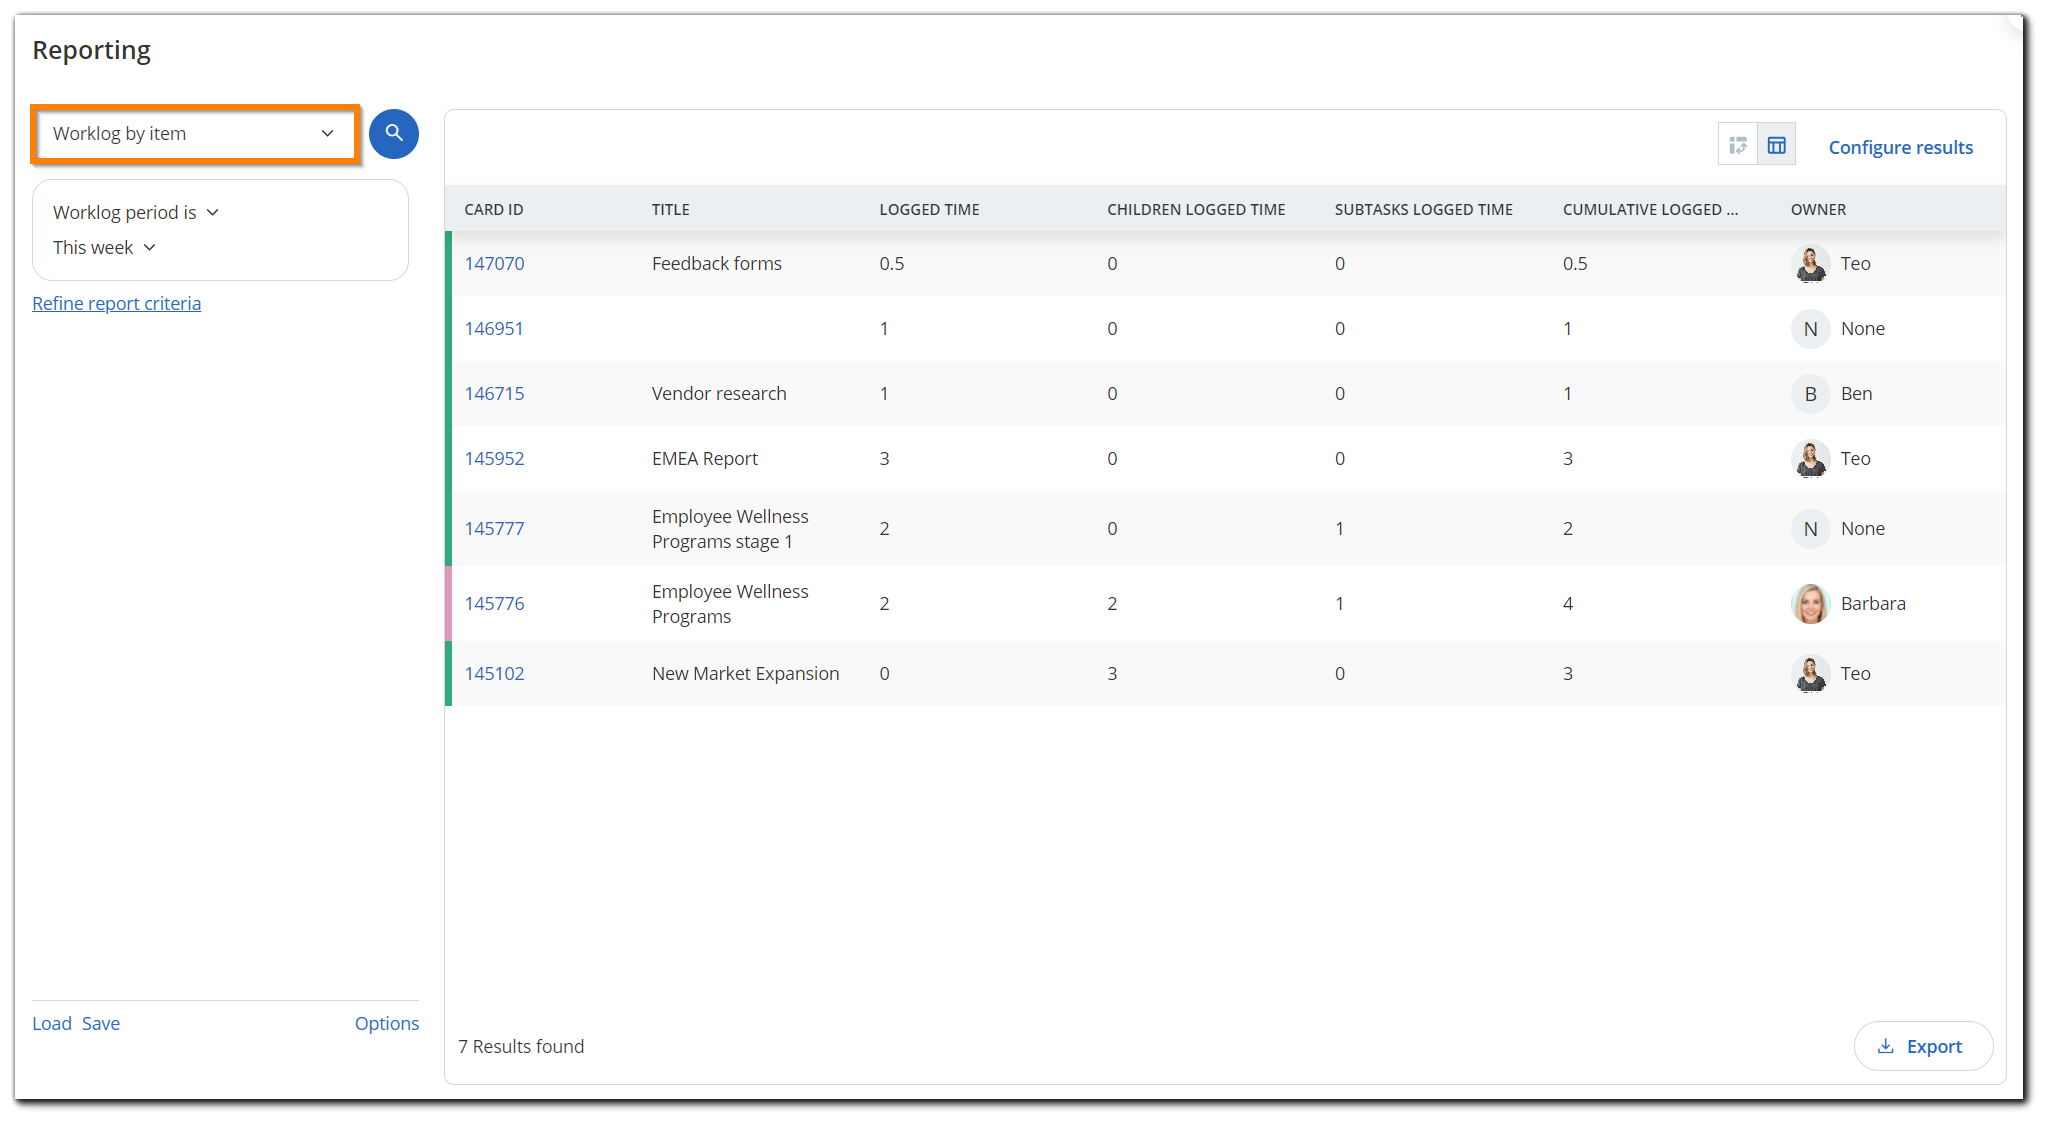The height and width of the screenshot is (1126, 2050).
Task: Click CUMULATIVE LOGGED column header
Action: (x=1650, y=210)
